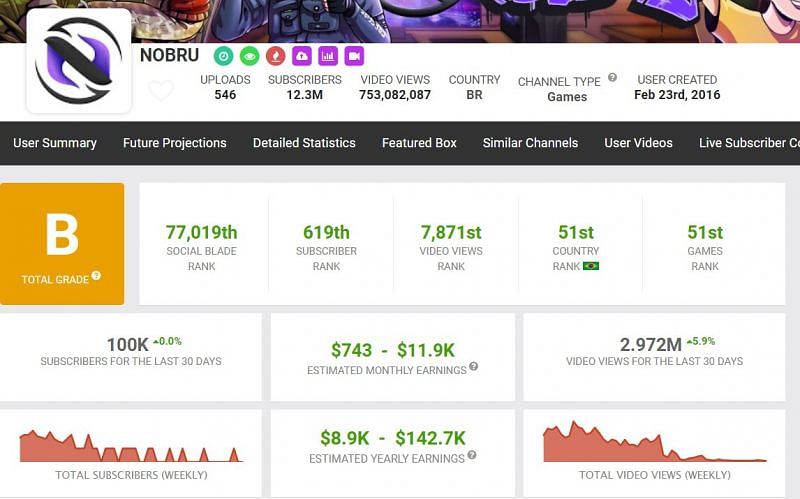Open the Detailed Statistics tab
The height and width of the screenshot is (499, 800).
point(304,143)
